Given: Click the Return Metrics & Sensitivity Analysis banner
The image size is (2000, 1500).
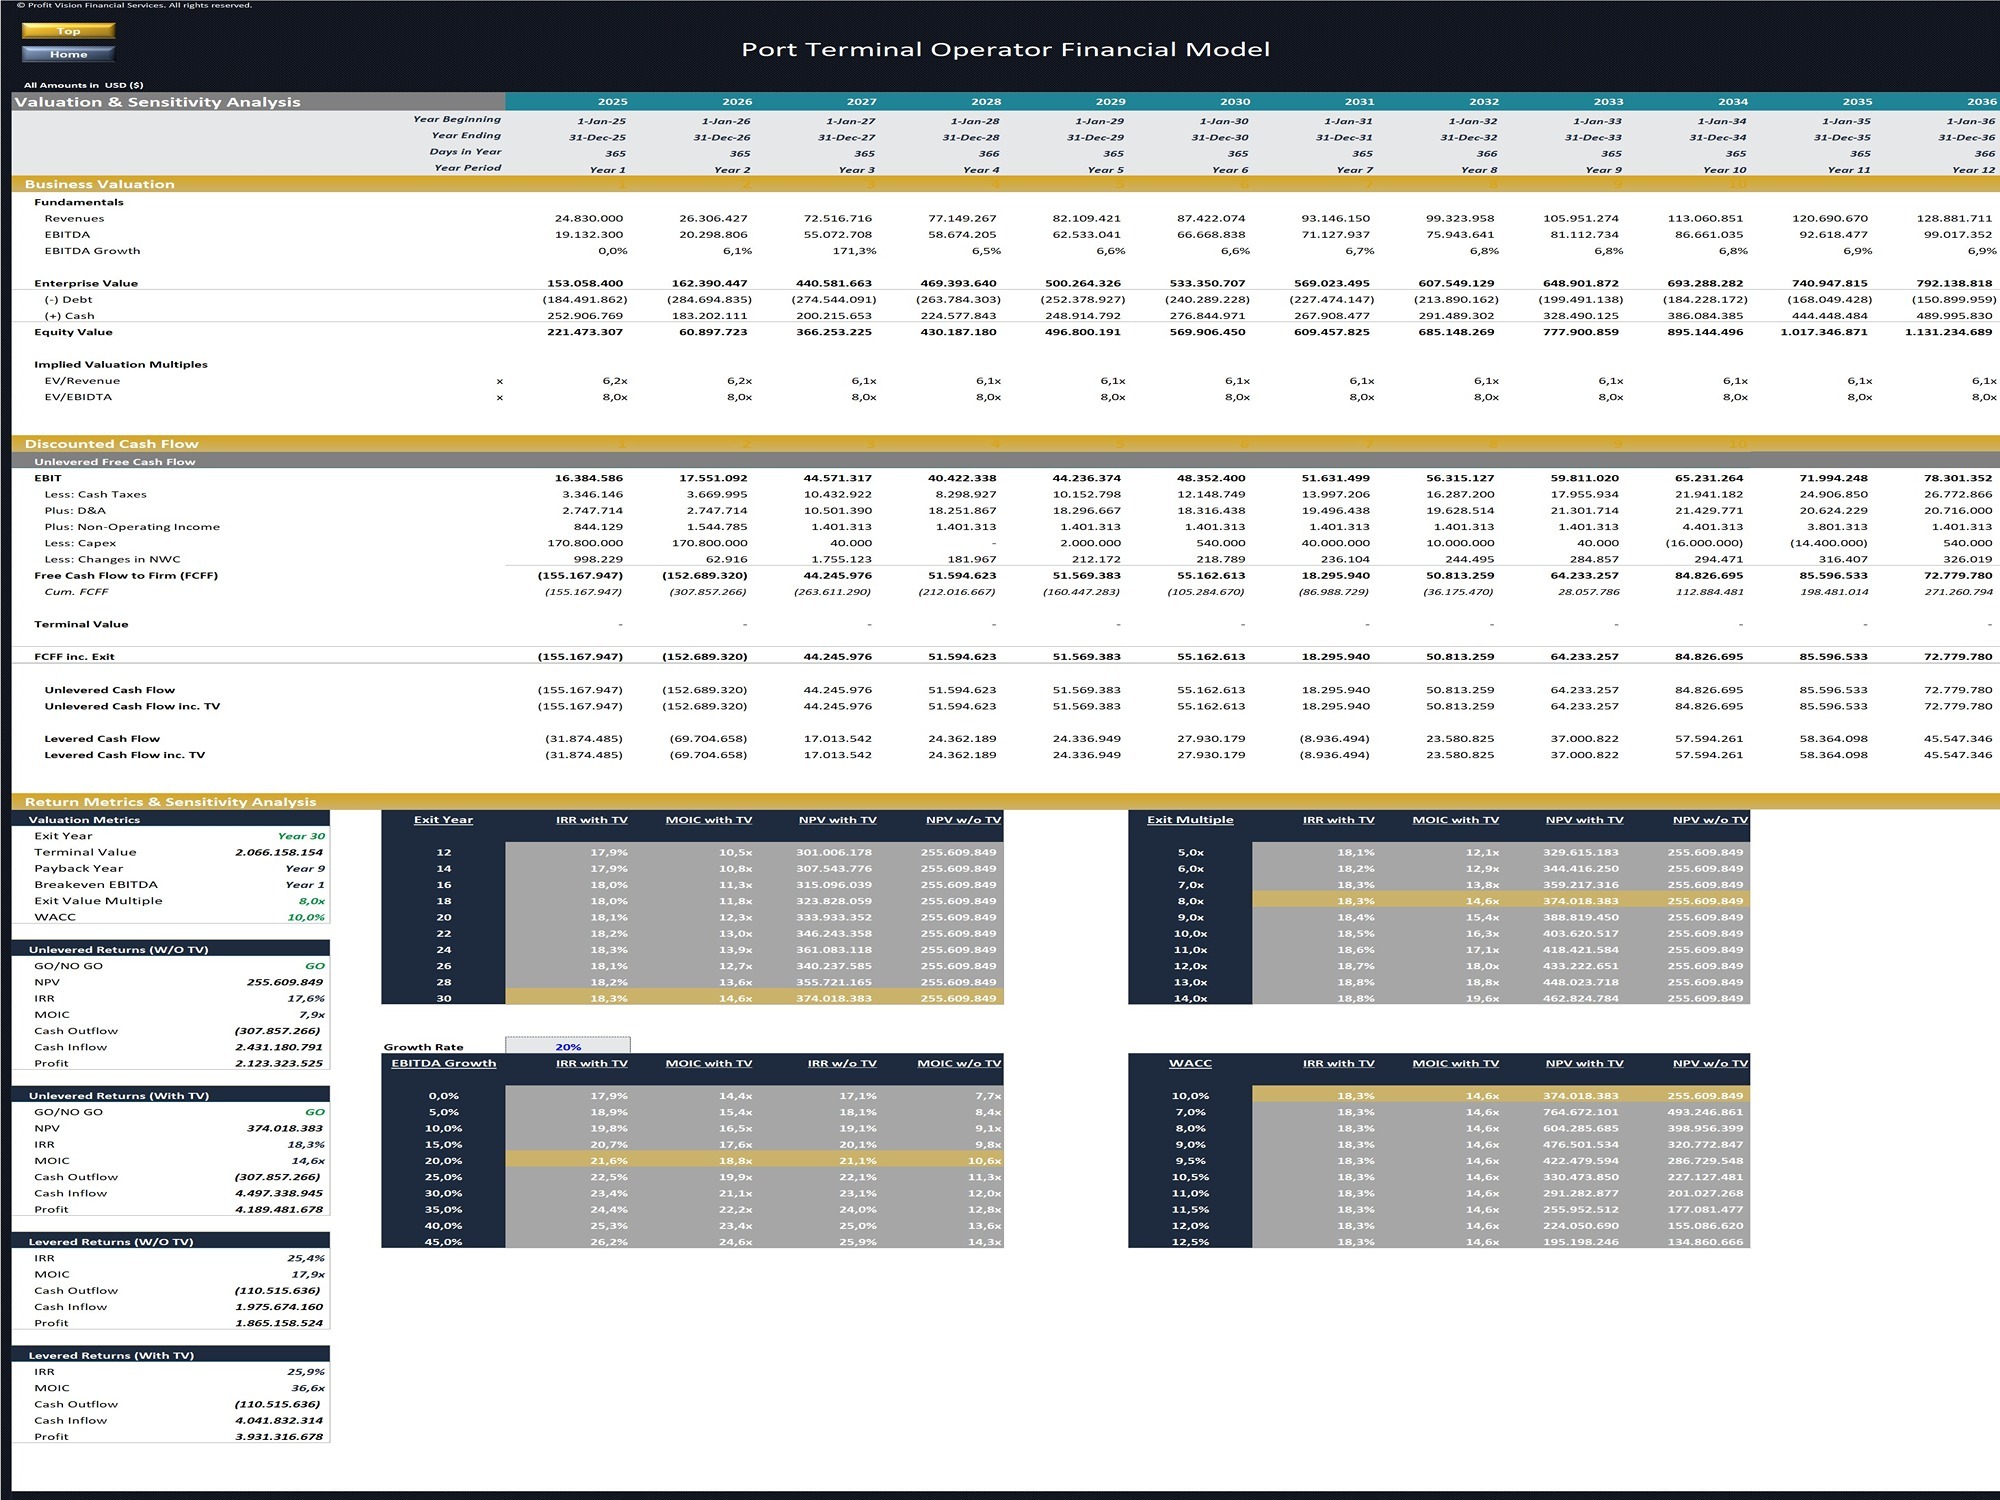Looking at the screenshot, I should coord(170,801).
